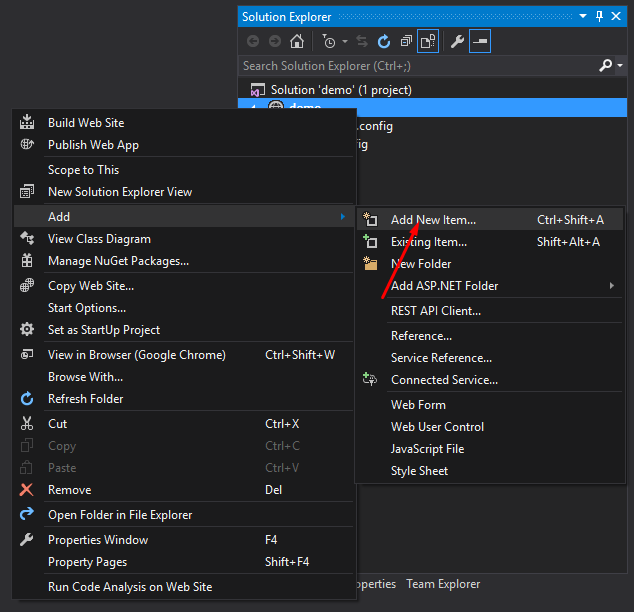The image size is (634, 612).
Task: Click the Auto Hide pin icon
Action: point(599,16)
